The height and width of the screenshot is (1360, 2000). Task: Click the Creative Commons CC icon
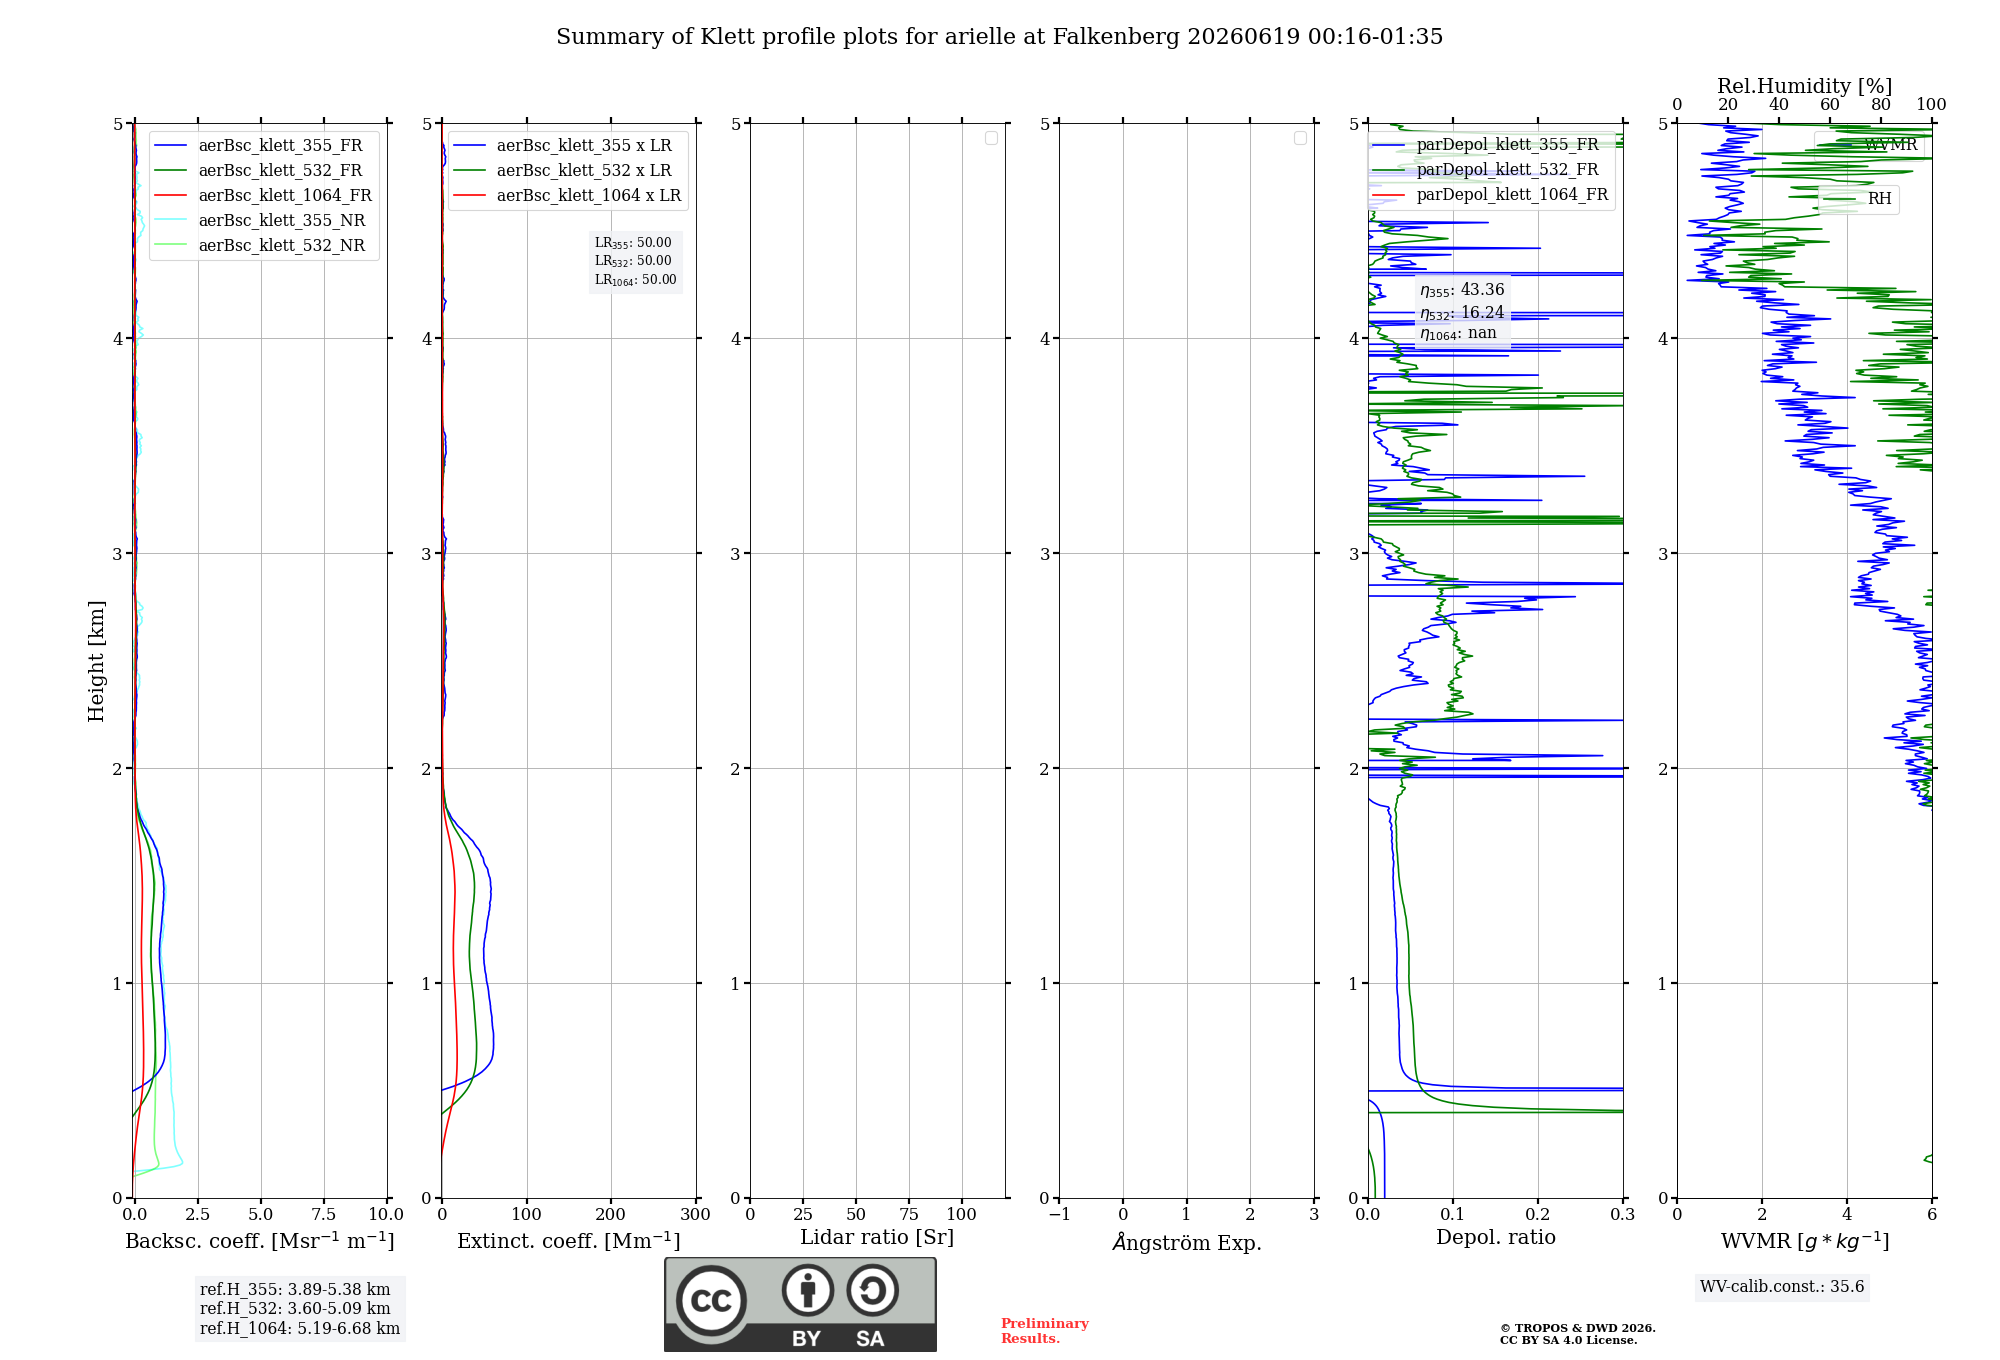click(x=712, y=1300)
